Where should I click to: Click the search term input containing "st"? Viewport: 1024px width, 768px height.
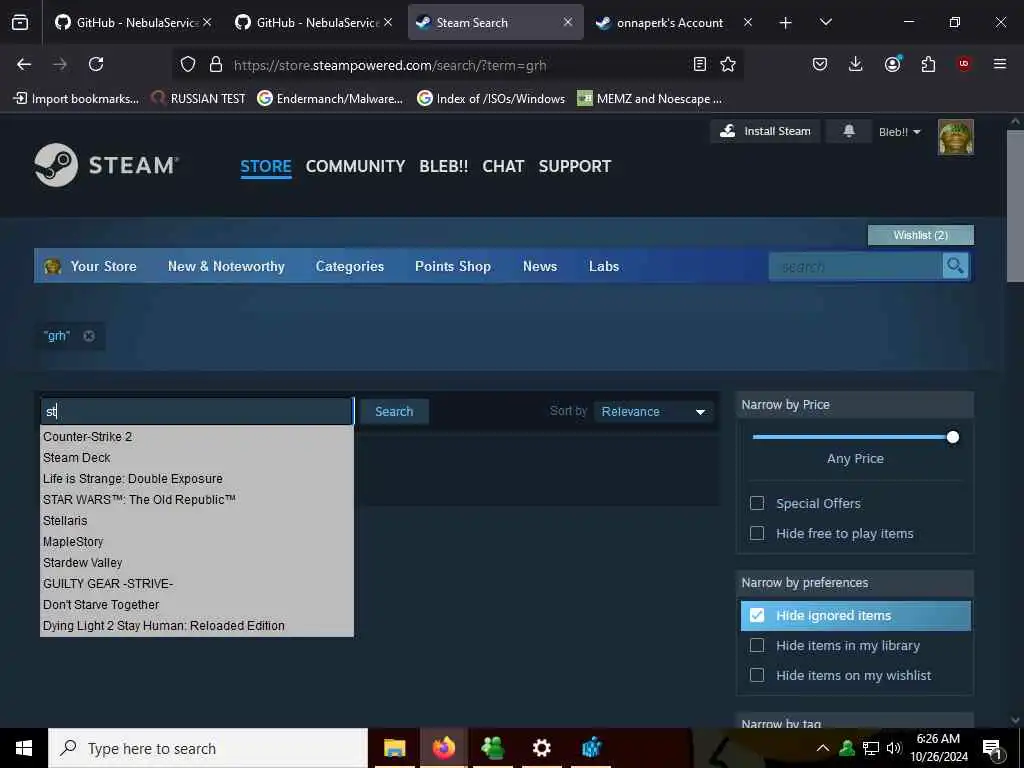coord(197,411)
